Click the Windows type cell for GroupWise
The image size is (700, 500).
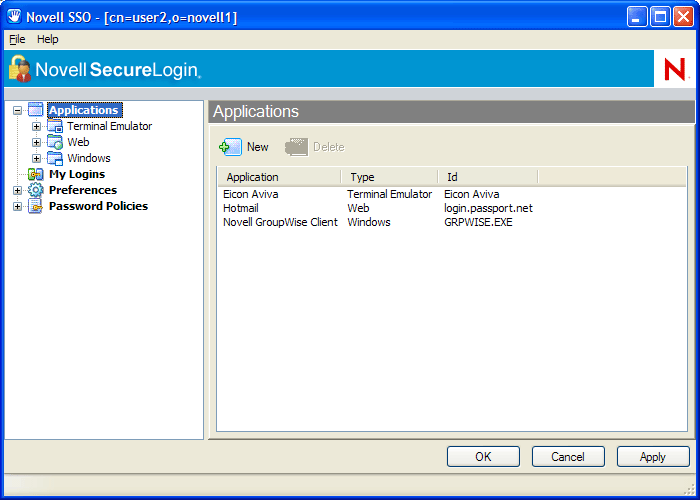(x=369, y=222)
